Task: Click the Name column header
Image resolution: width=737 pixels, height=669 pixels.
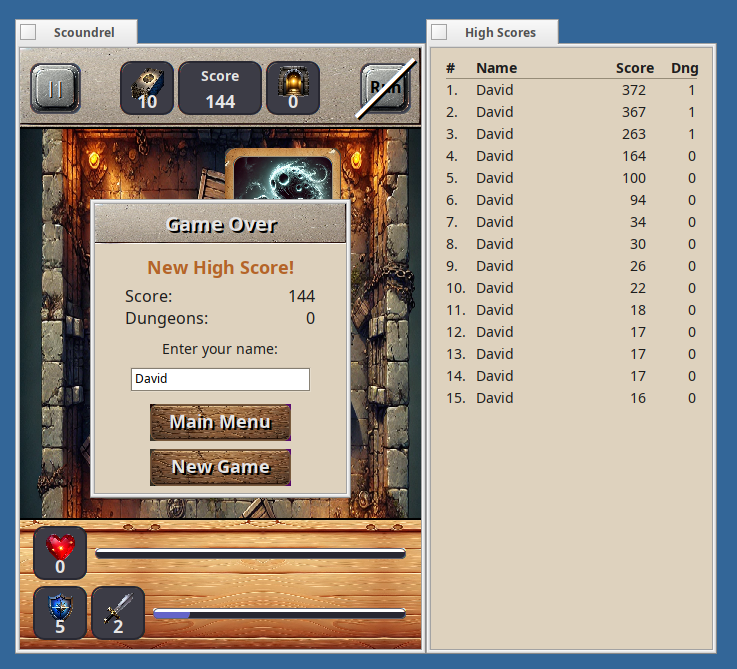Action: 496,68
